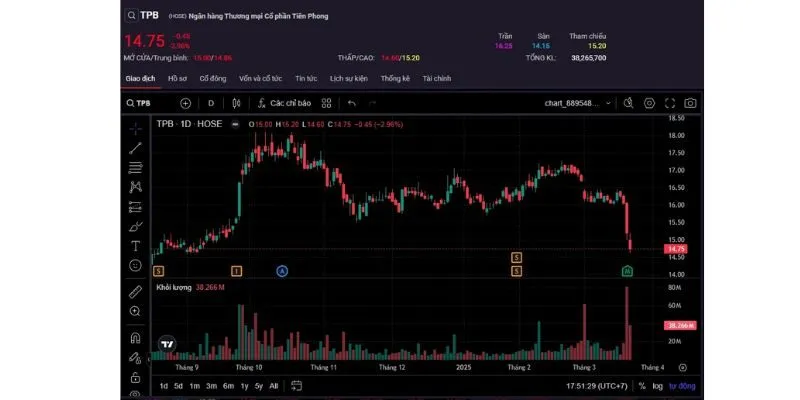
Task: Collapse the TPB 1D HOSE legend
Action: [x=235, y=124]
